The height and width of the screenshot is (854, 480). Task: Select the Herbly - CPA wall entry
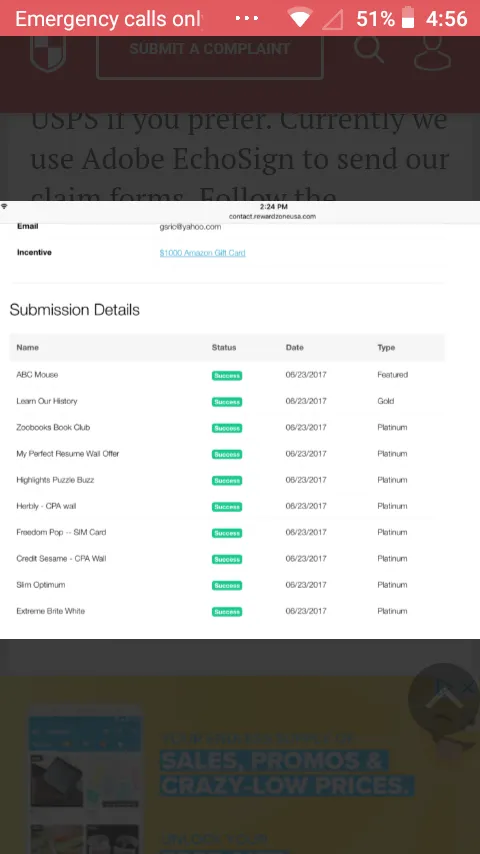tap(46, 506)
